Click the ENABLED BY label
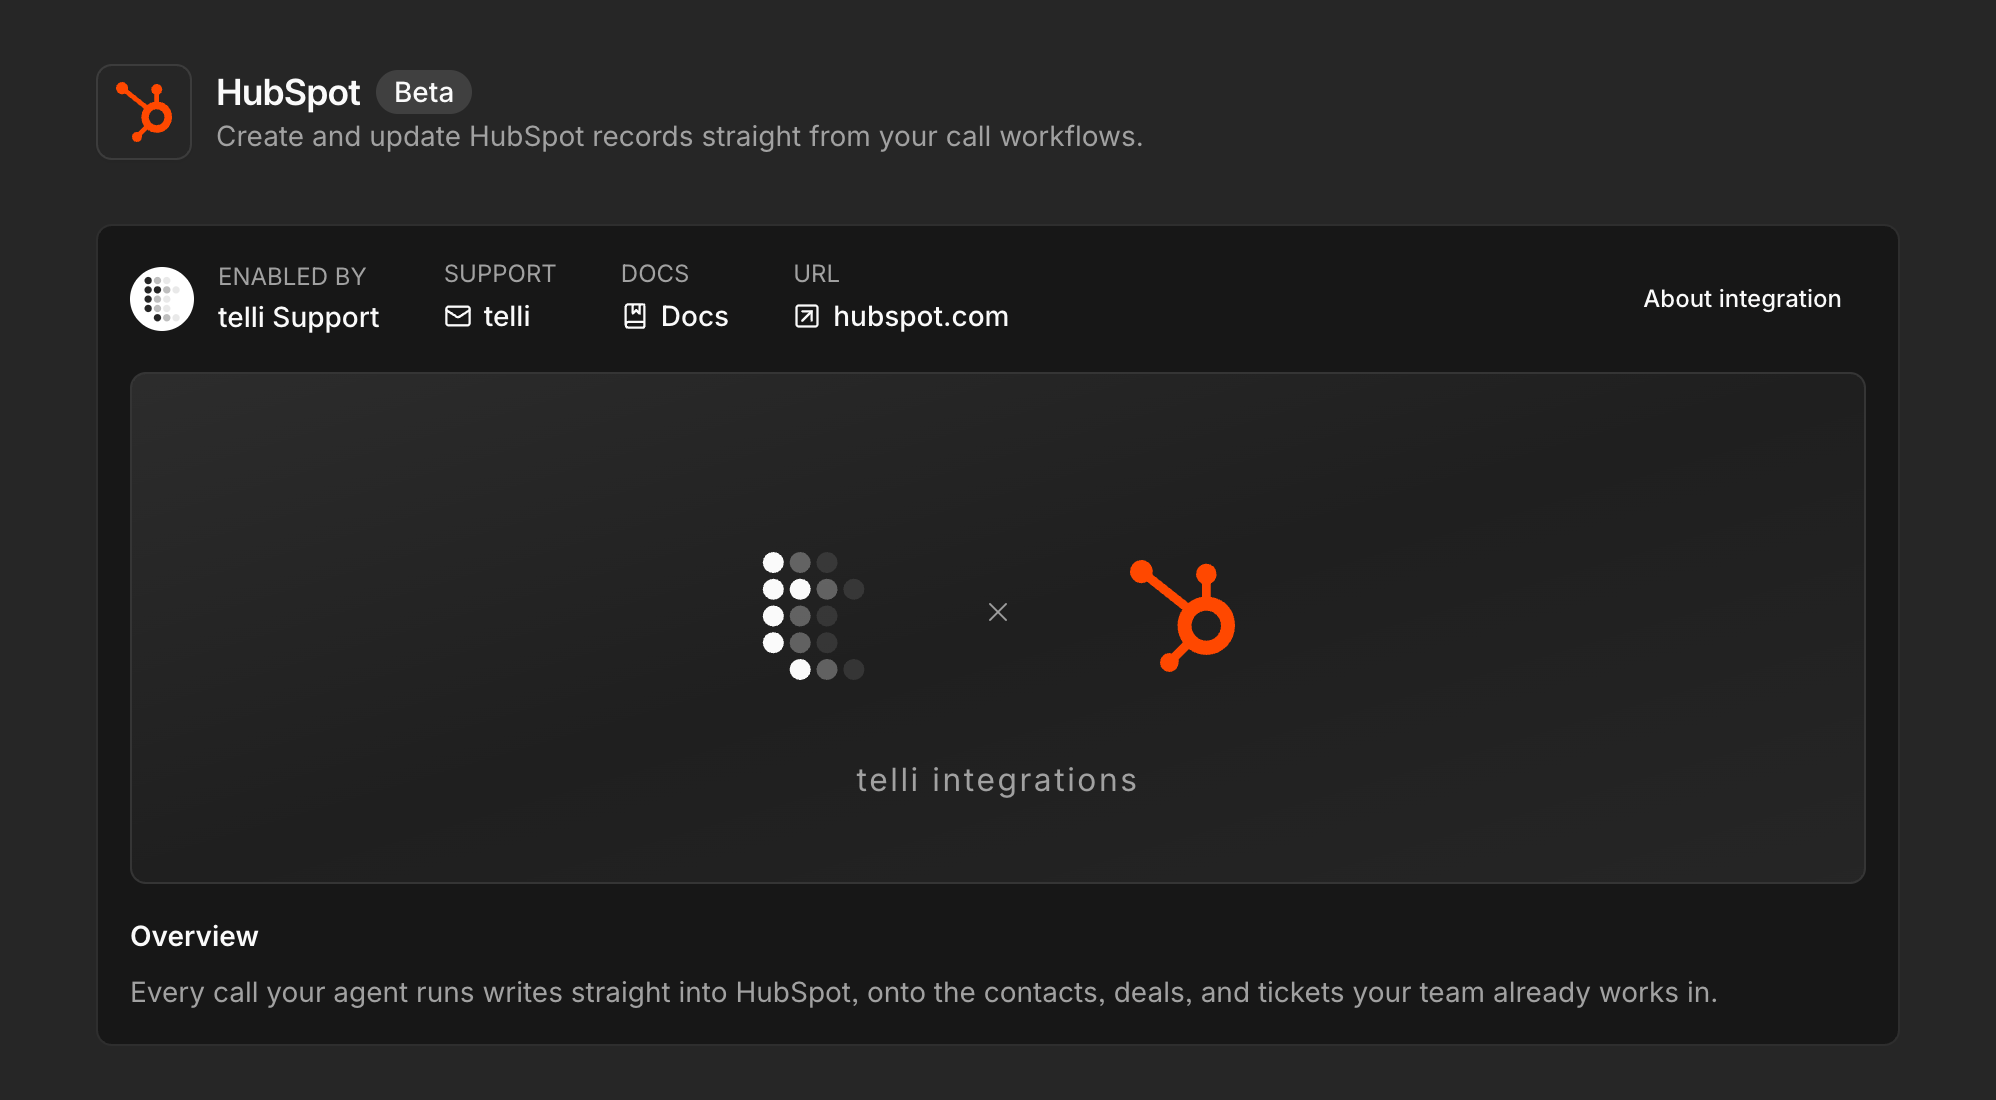This screenshot has height=1100, width=1996. click(292, 276)
